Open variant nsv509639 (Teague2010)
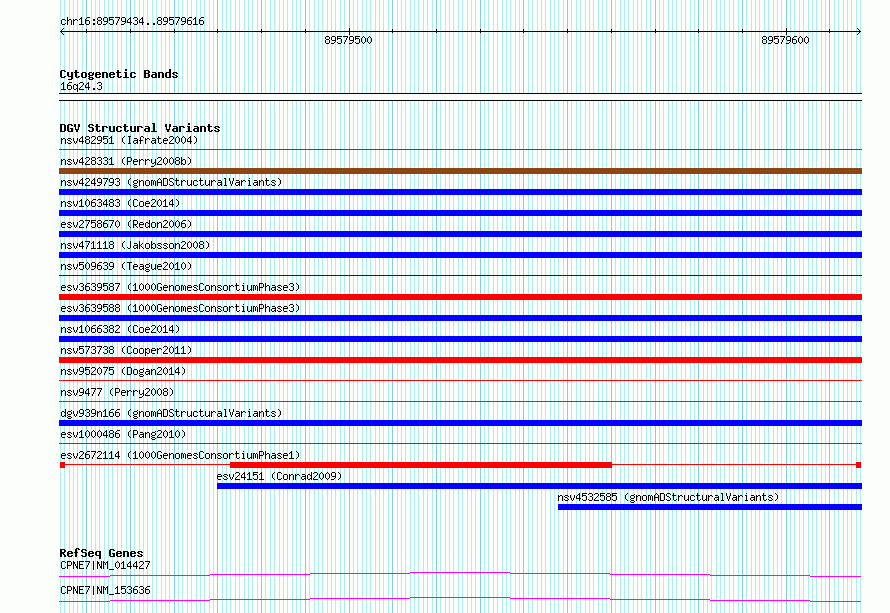Screen dimensions: 890x613 126,266
